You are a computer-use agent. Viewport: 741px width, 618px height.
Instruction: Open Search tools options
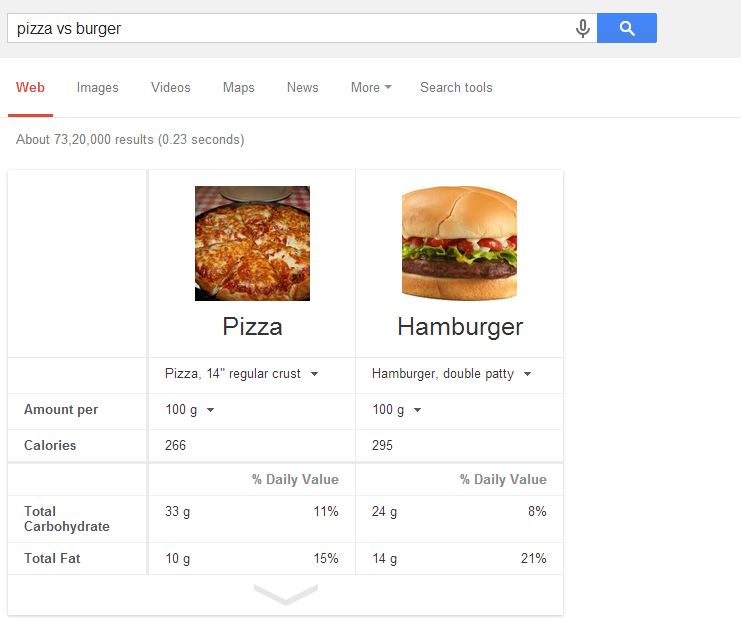(456, 87)
